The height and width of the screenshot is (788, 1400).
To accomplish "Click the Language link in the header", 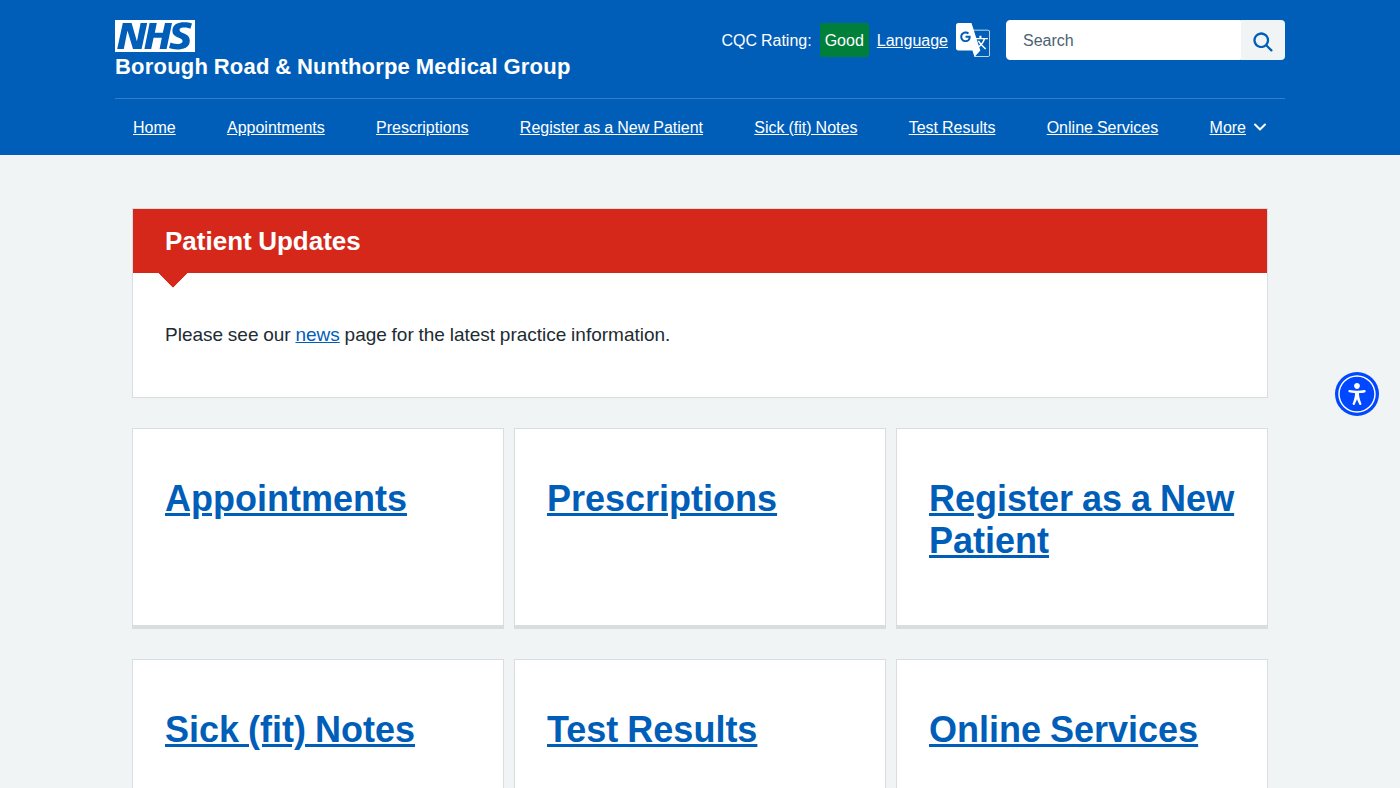I will click(x=912, y=40).
